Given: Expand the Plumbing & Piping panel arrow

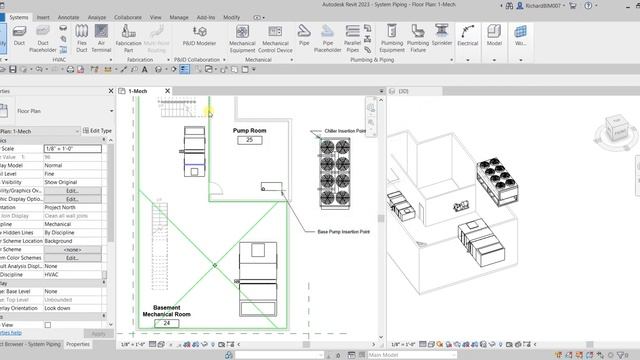Looking at the screenshot, I should pyautogui.click(x=451, y=60).
